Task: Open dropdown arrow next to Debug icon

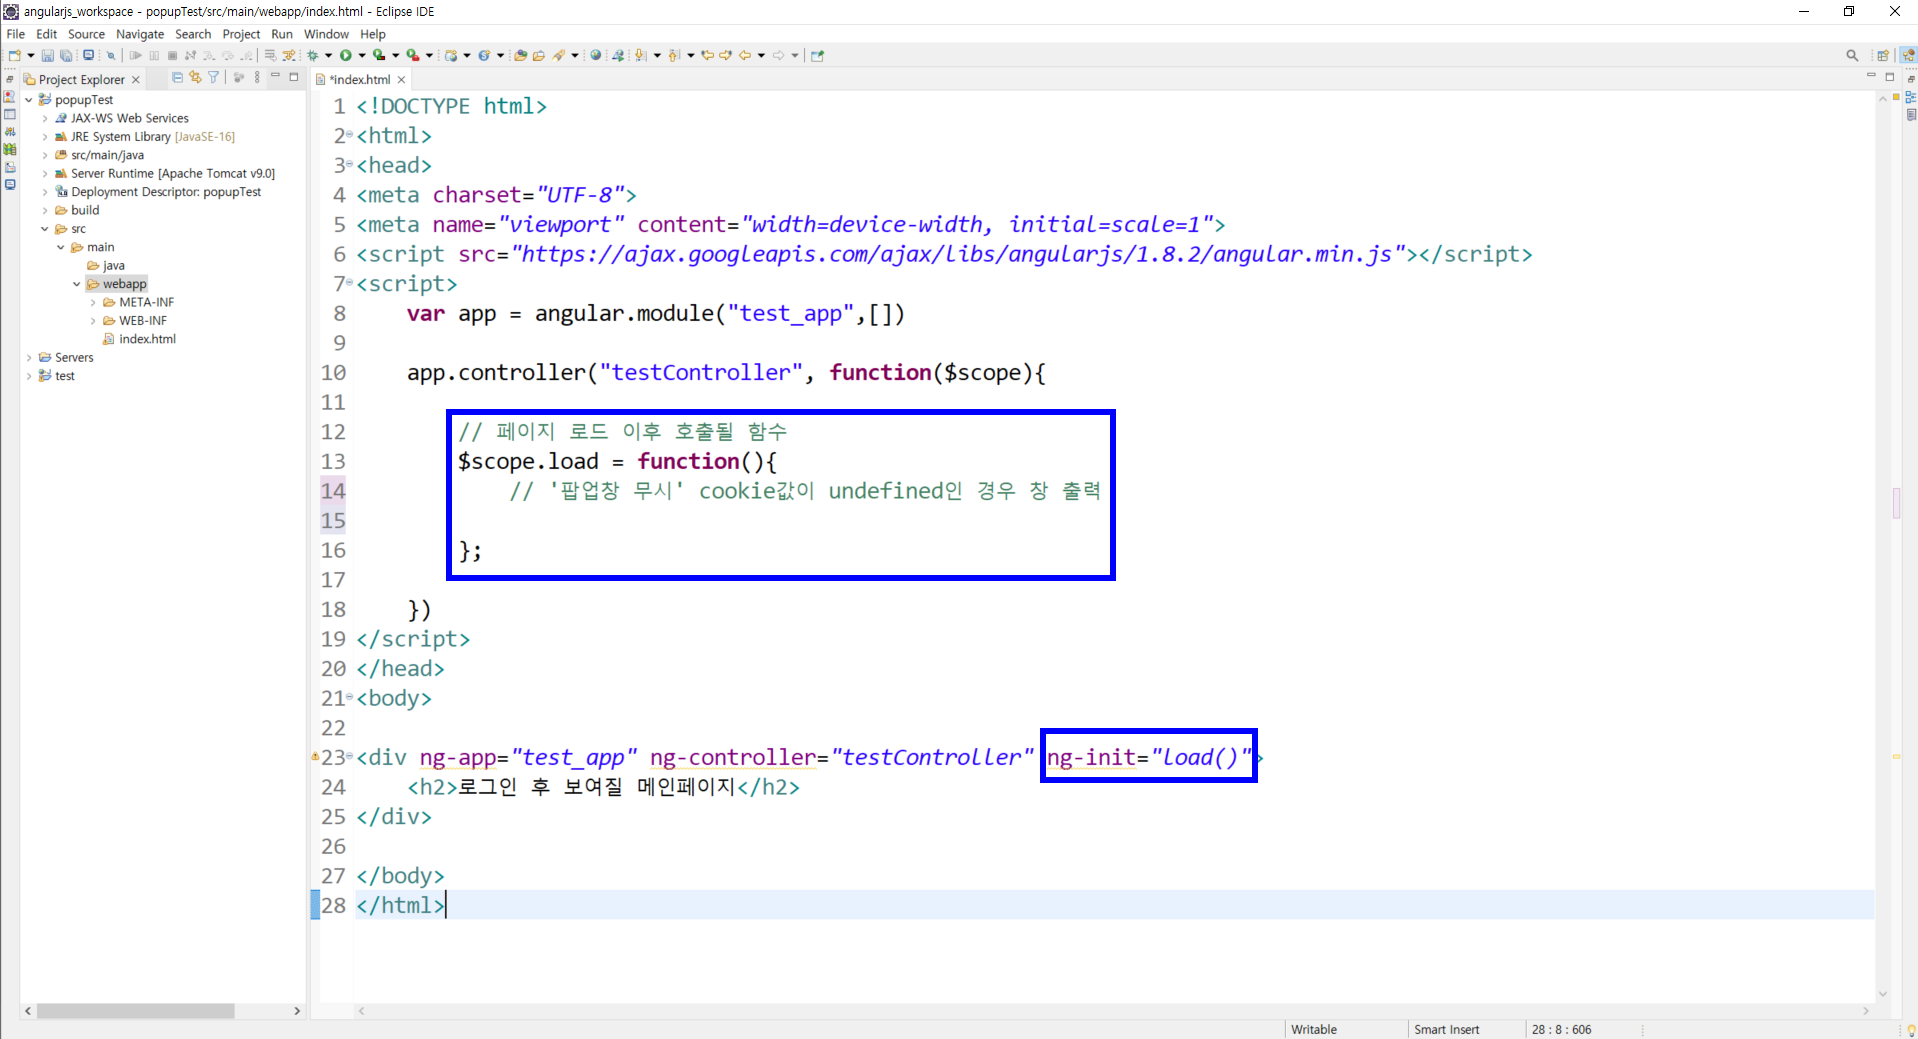Action: coord(328,55)
